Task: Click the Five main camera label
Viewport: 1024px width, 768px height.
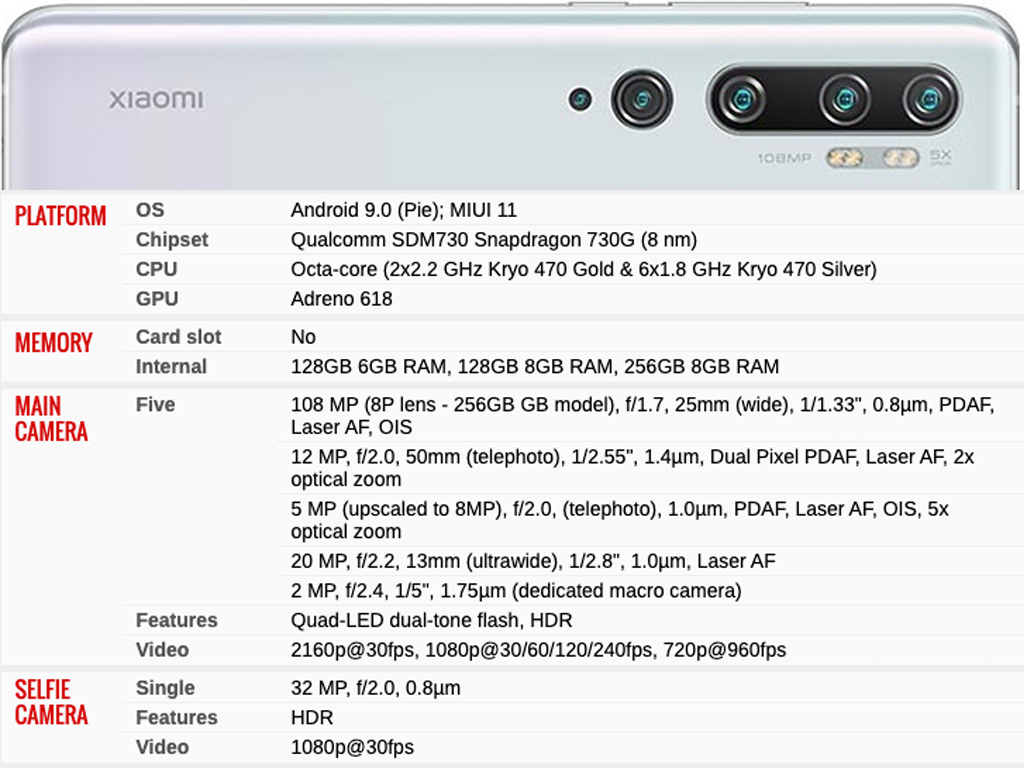Action: click(155, 404)
